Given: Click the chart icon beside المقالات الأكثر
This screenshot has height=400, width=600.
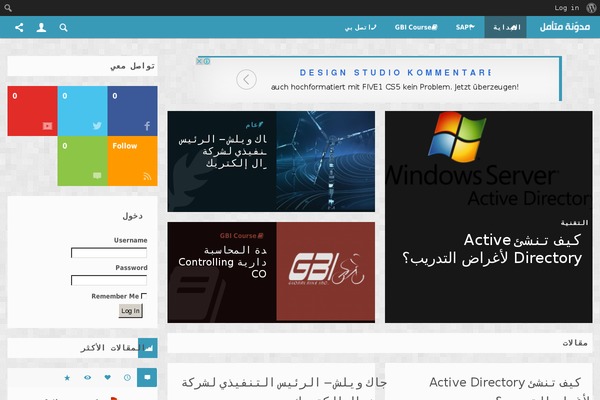Looking at the screenshot, I should (x=148, y=348).
